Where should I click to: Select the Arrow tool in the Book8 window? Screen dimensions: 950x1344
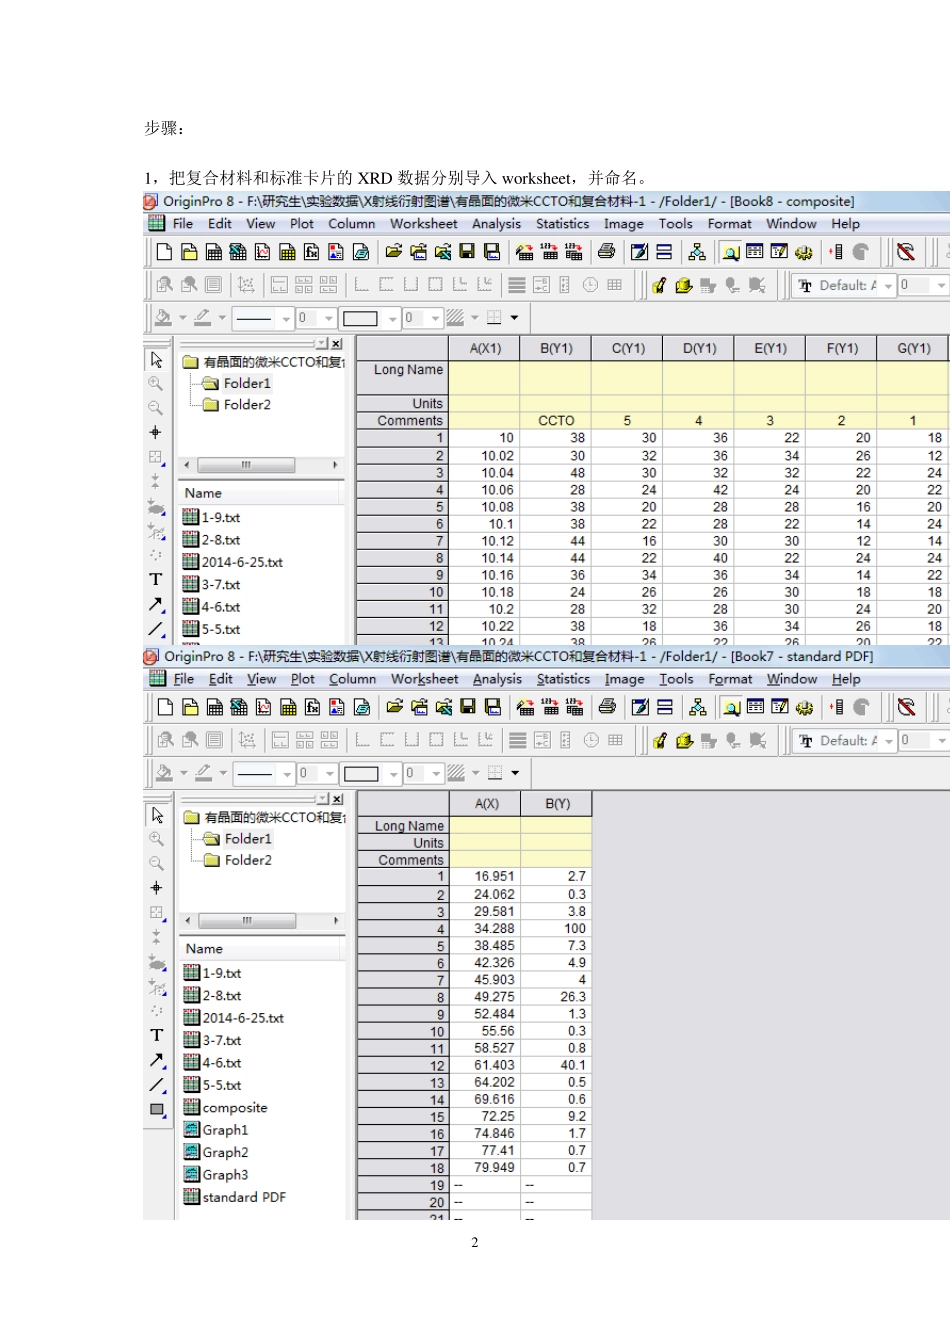(x=156, y=604)
